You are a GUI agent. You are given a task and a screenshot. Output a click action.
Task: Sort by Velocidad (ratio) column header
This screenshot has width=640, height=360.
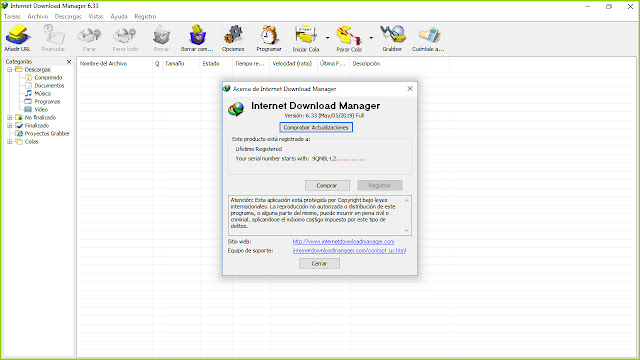click(x=293, y=64)
